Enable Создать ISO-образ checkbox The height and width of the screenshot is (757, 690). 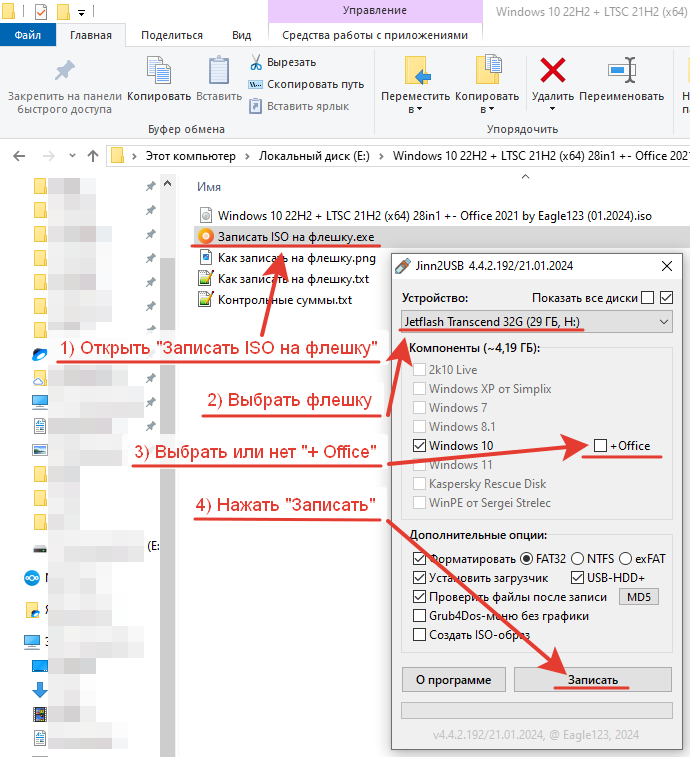(x=419, y=634)
